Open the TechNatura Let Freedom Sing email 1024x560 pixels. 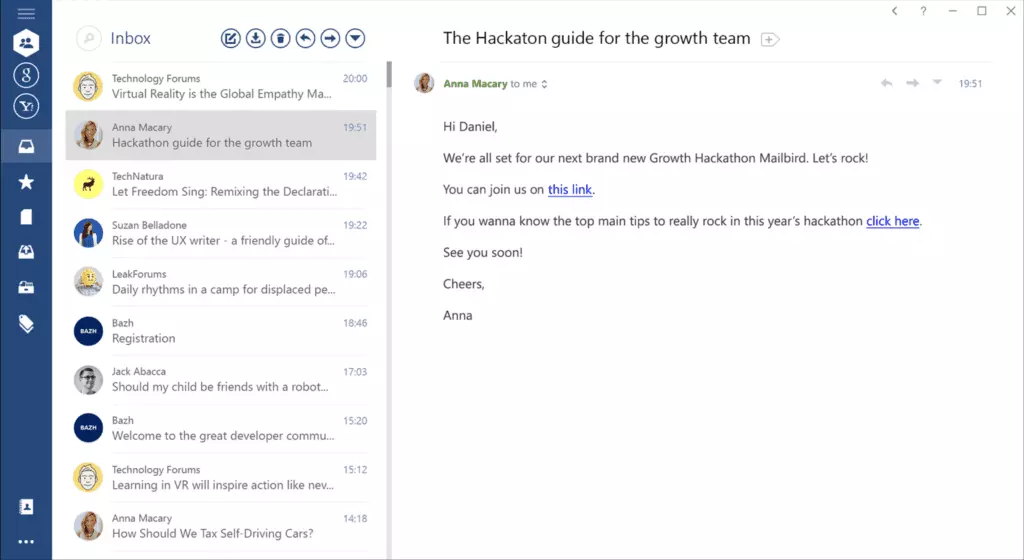[x=221, y=184]
